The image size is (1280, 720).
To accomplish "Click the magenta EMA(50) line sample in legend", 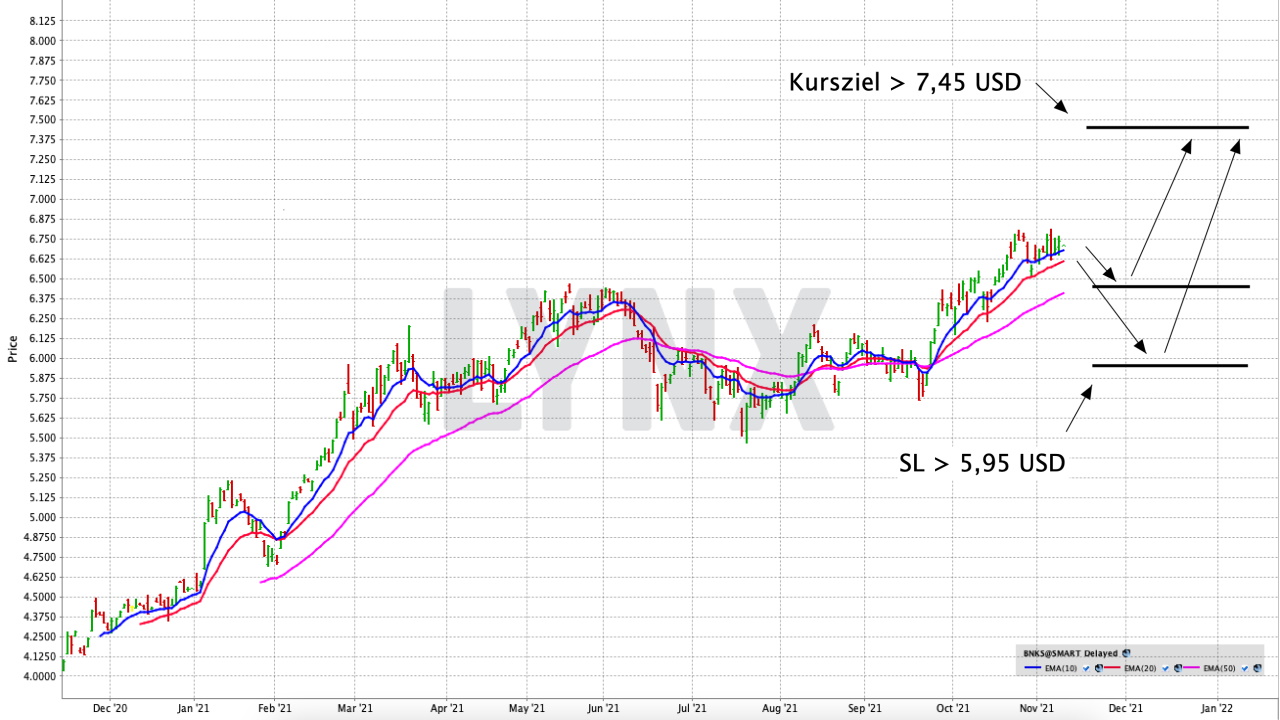I will (1191, 667).
